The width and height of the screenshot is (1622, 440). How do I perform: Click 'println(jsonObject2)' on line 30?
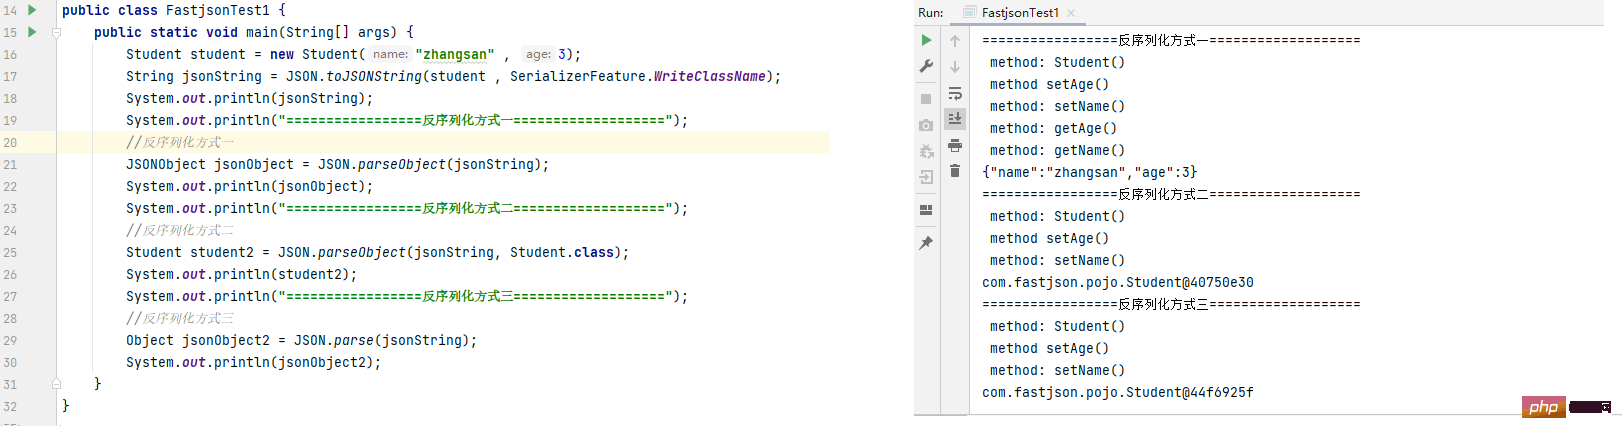coord(294,362)
